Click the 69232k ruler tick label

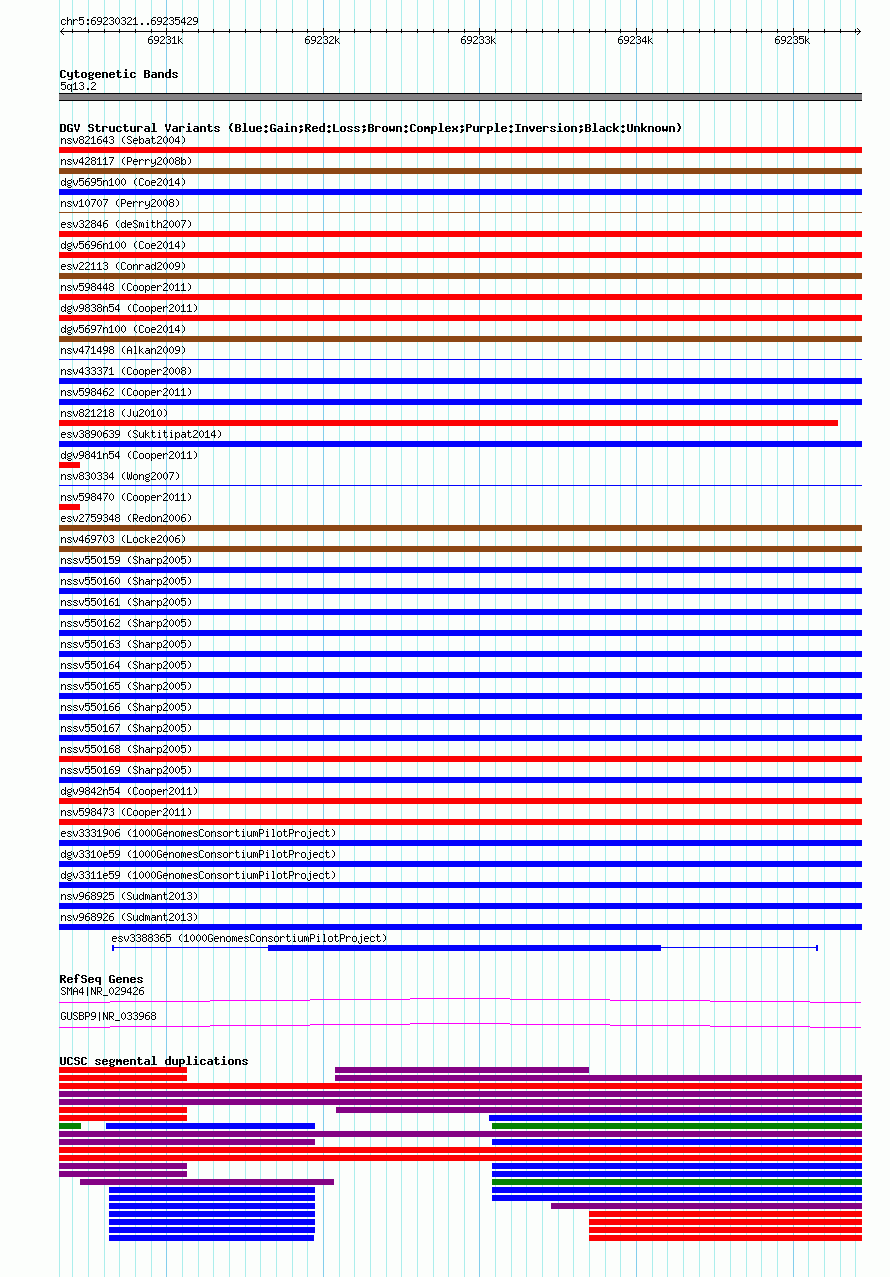pos(322,40)
